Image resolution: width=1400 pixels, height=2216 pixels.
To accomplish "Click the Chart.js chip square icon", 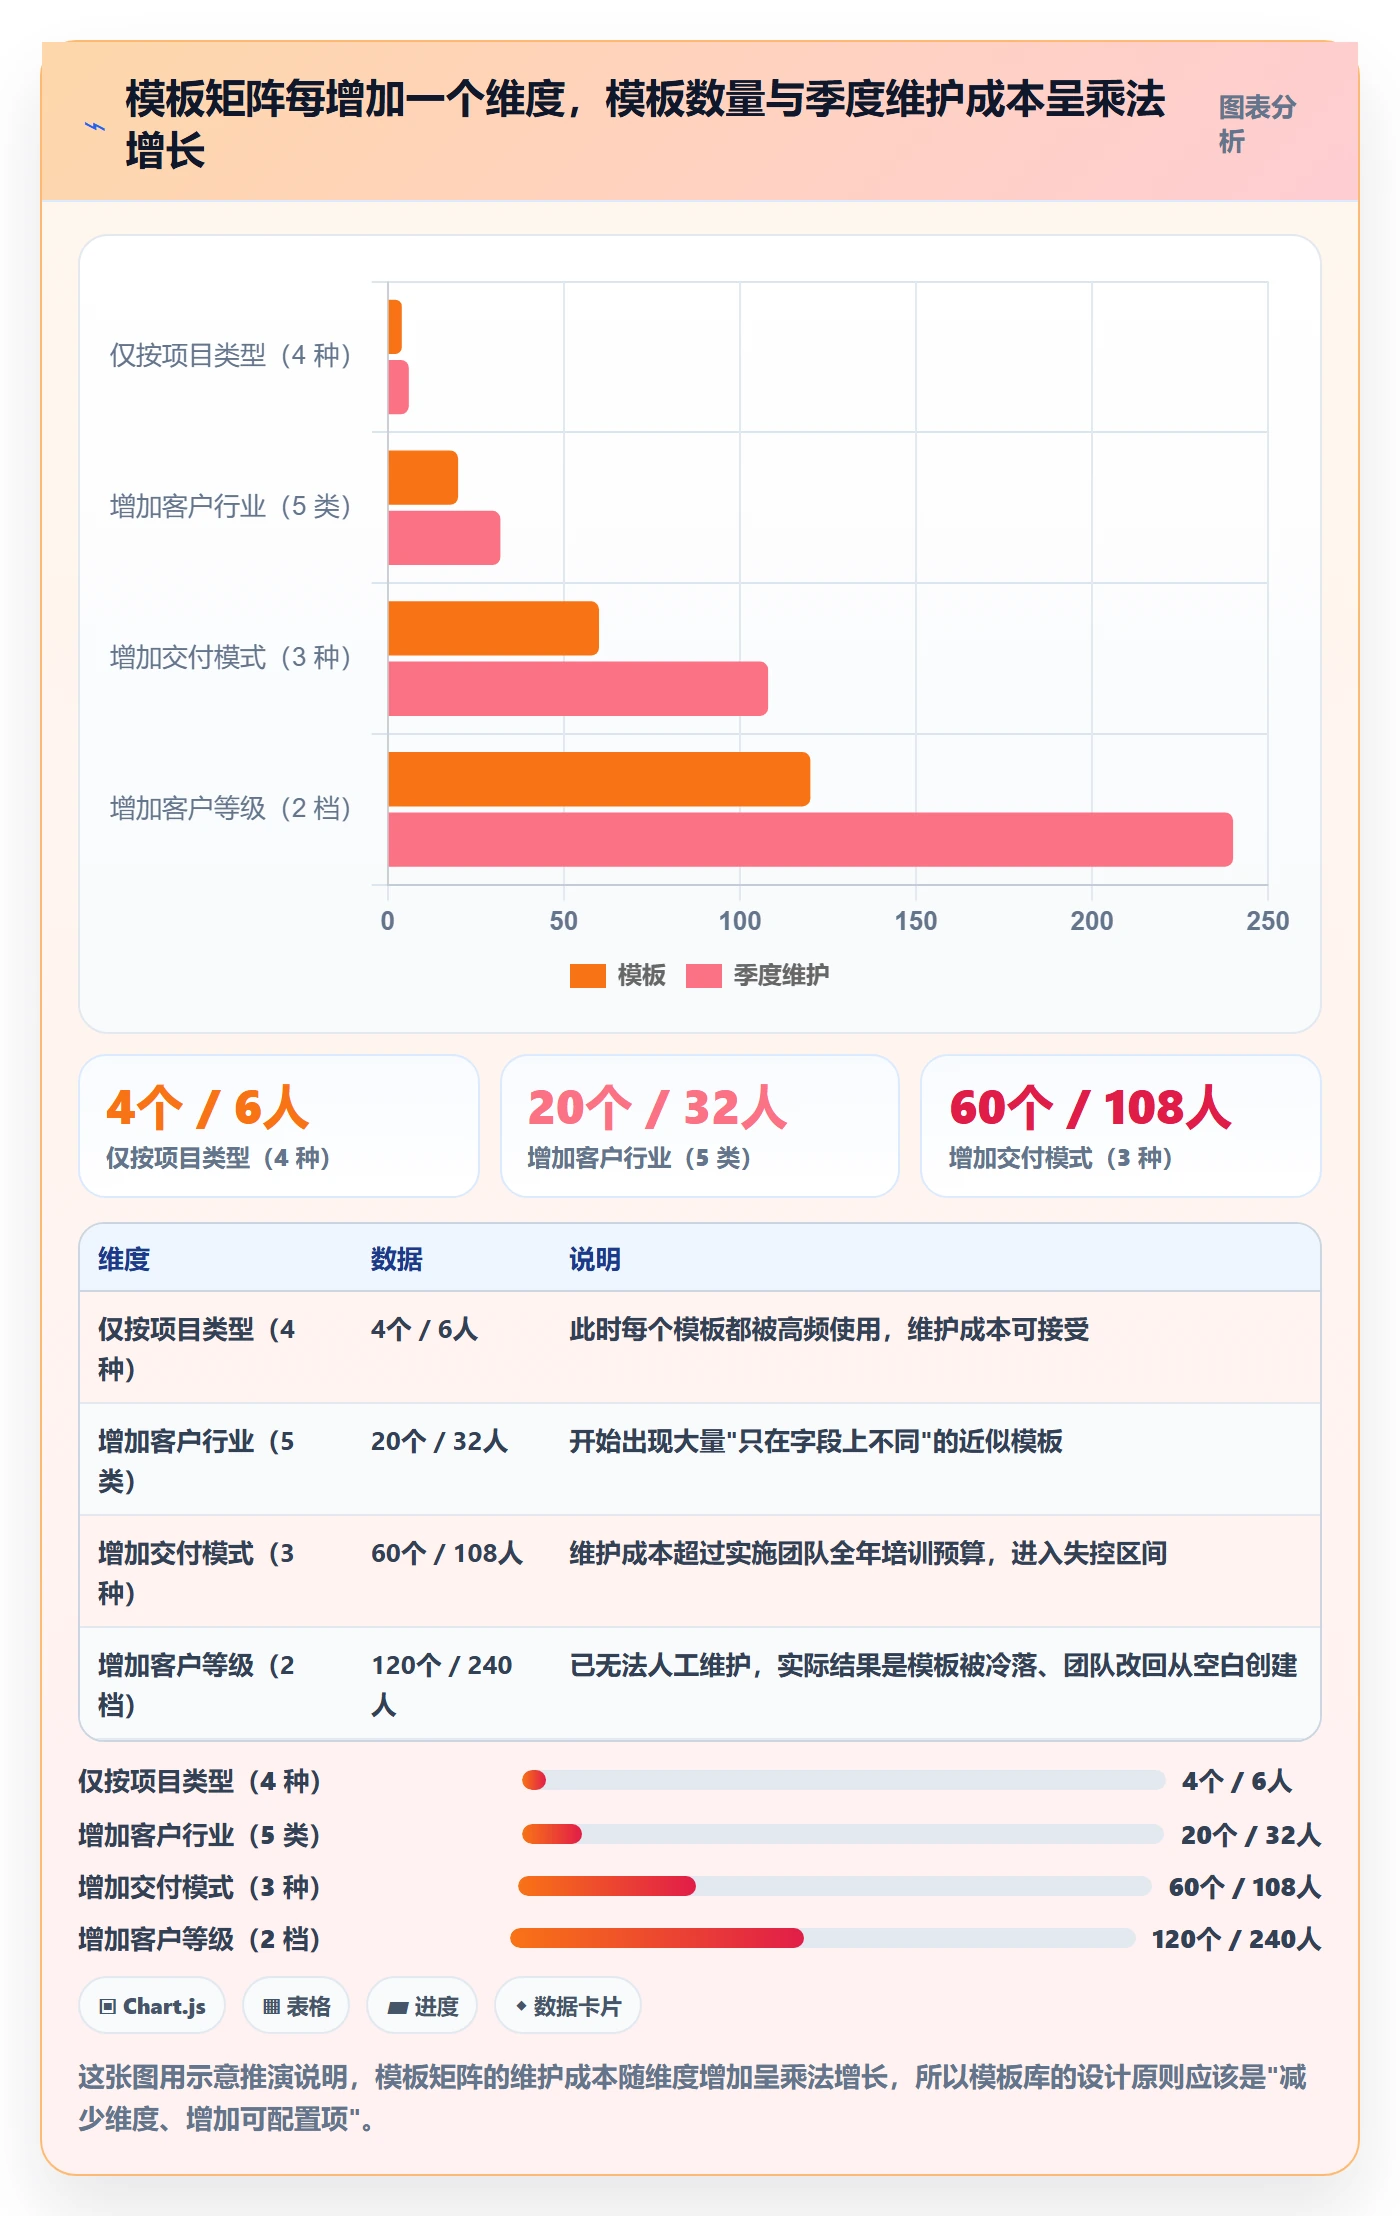I will [108, 2006].
